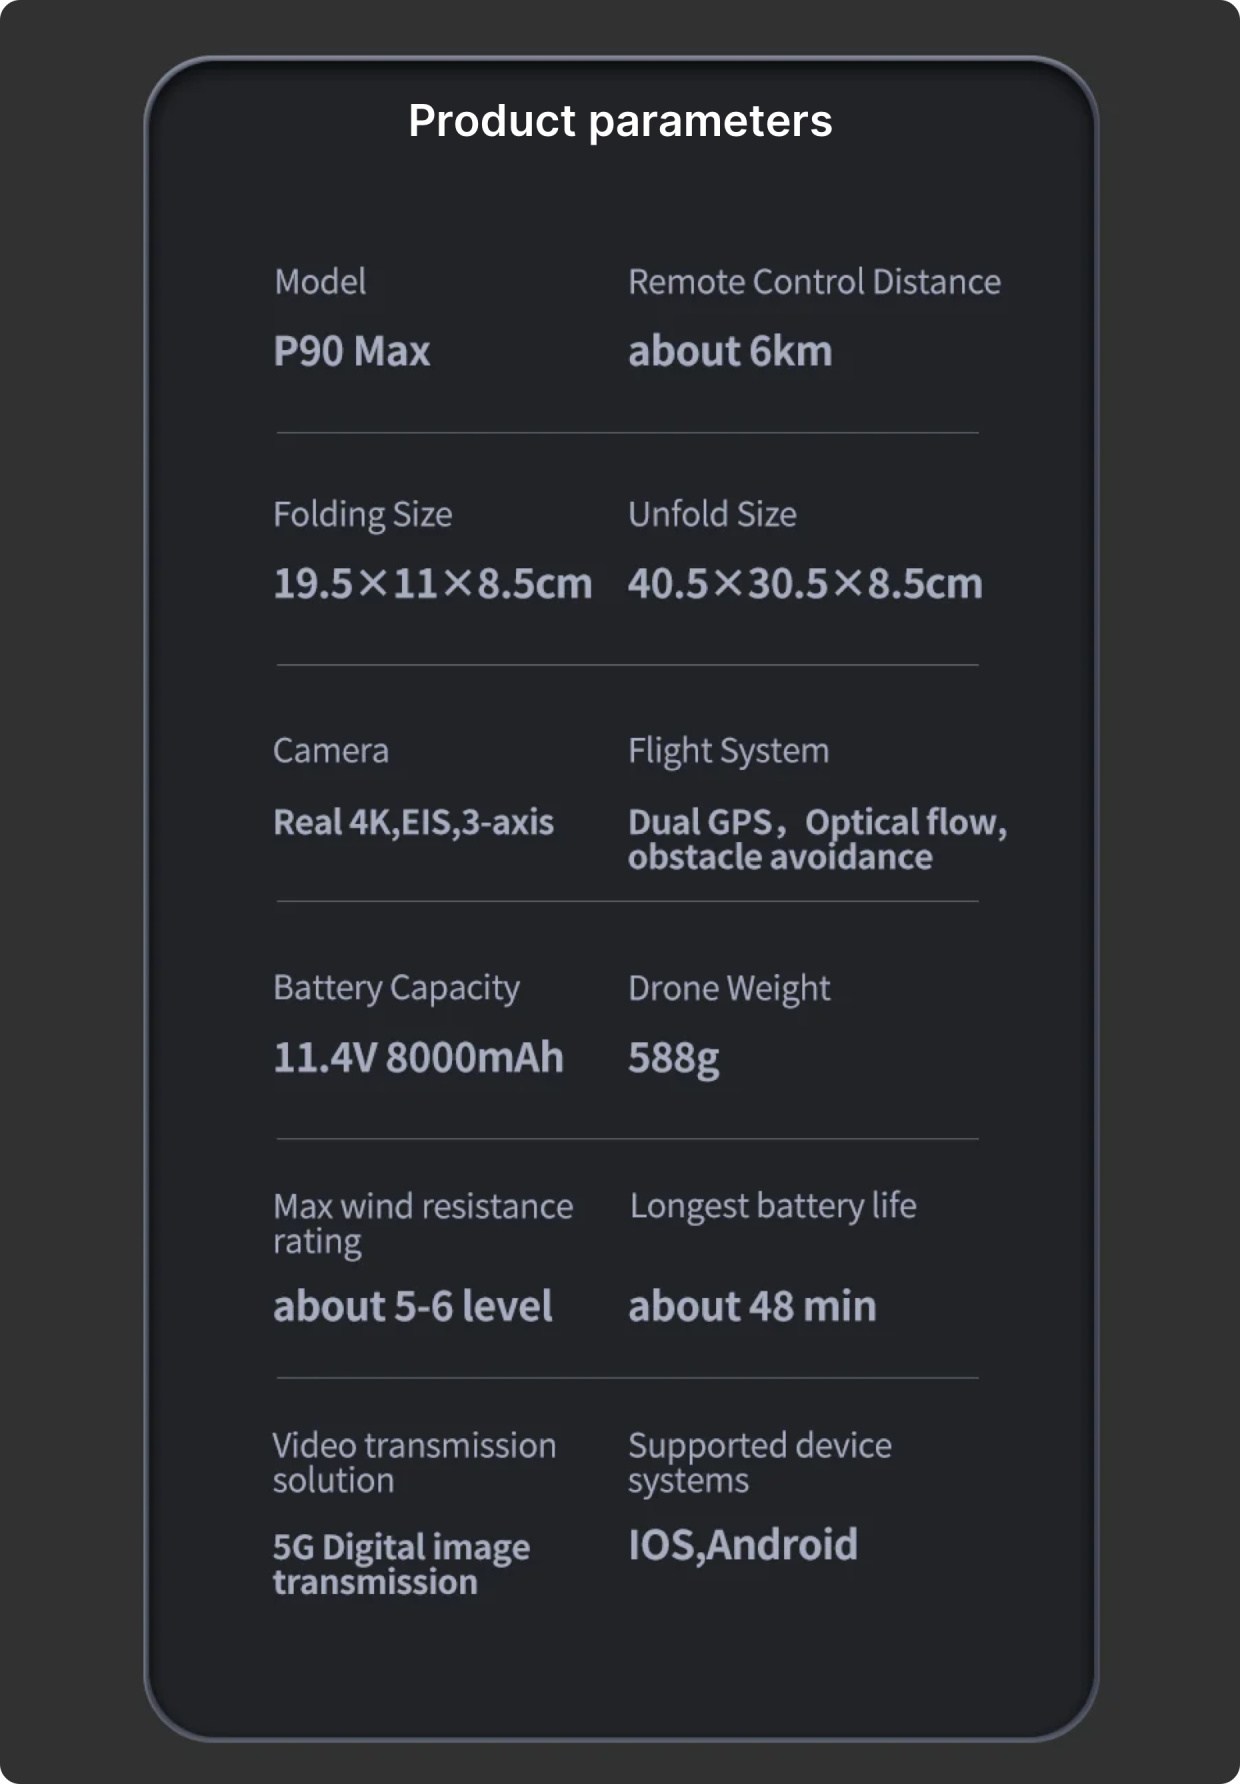Viewport: 1240px width, 1784px height.
Task: Click the Flight System label
Action: (x=728, y=751)
